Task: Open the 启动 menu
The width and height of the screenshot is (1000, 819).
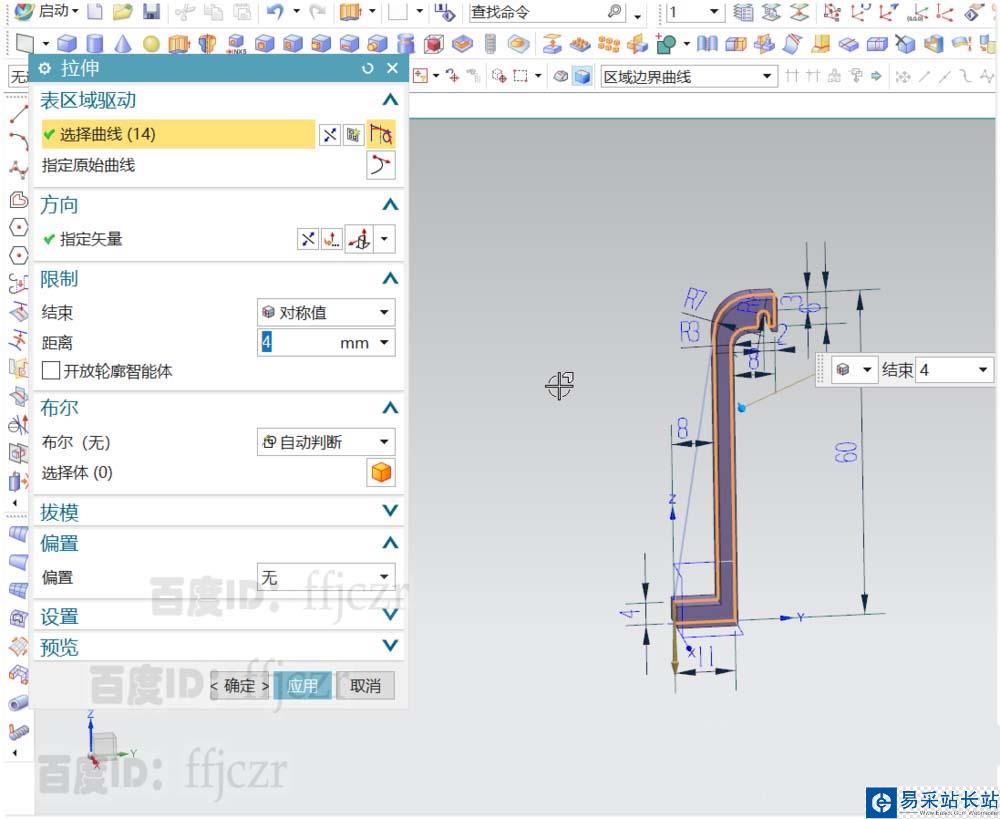Action: [50, 12]
